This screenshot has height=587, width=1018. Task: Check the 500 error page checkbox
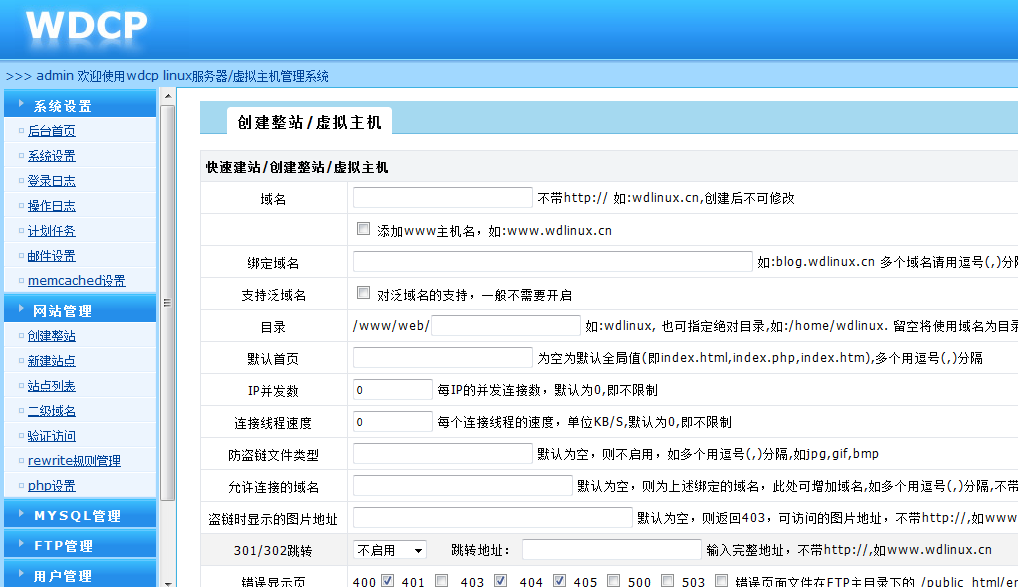coord(667,581)
